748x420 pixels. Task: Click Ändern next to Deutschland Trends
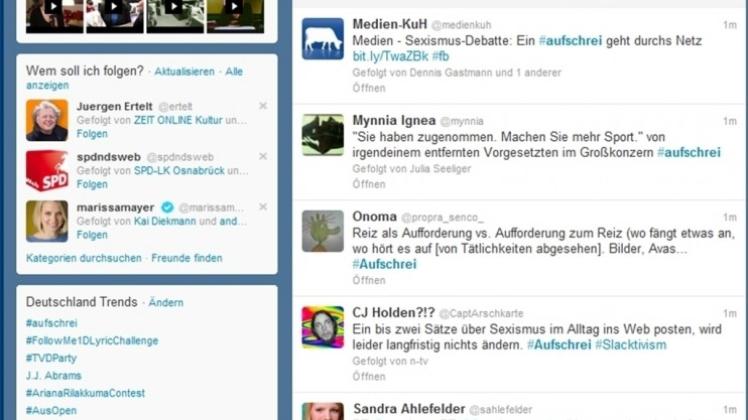pos(166,303)
